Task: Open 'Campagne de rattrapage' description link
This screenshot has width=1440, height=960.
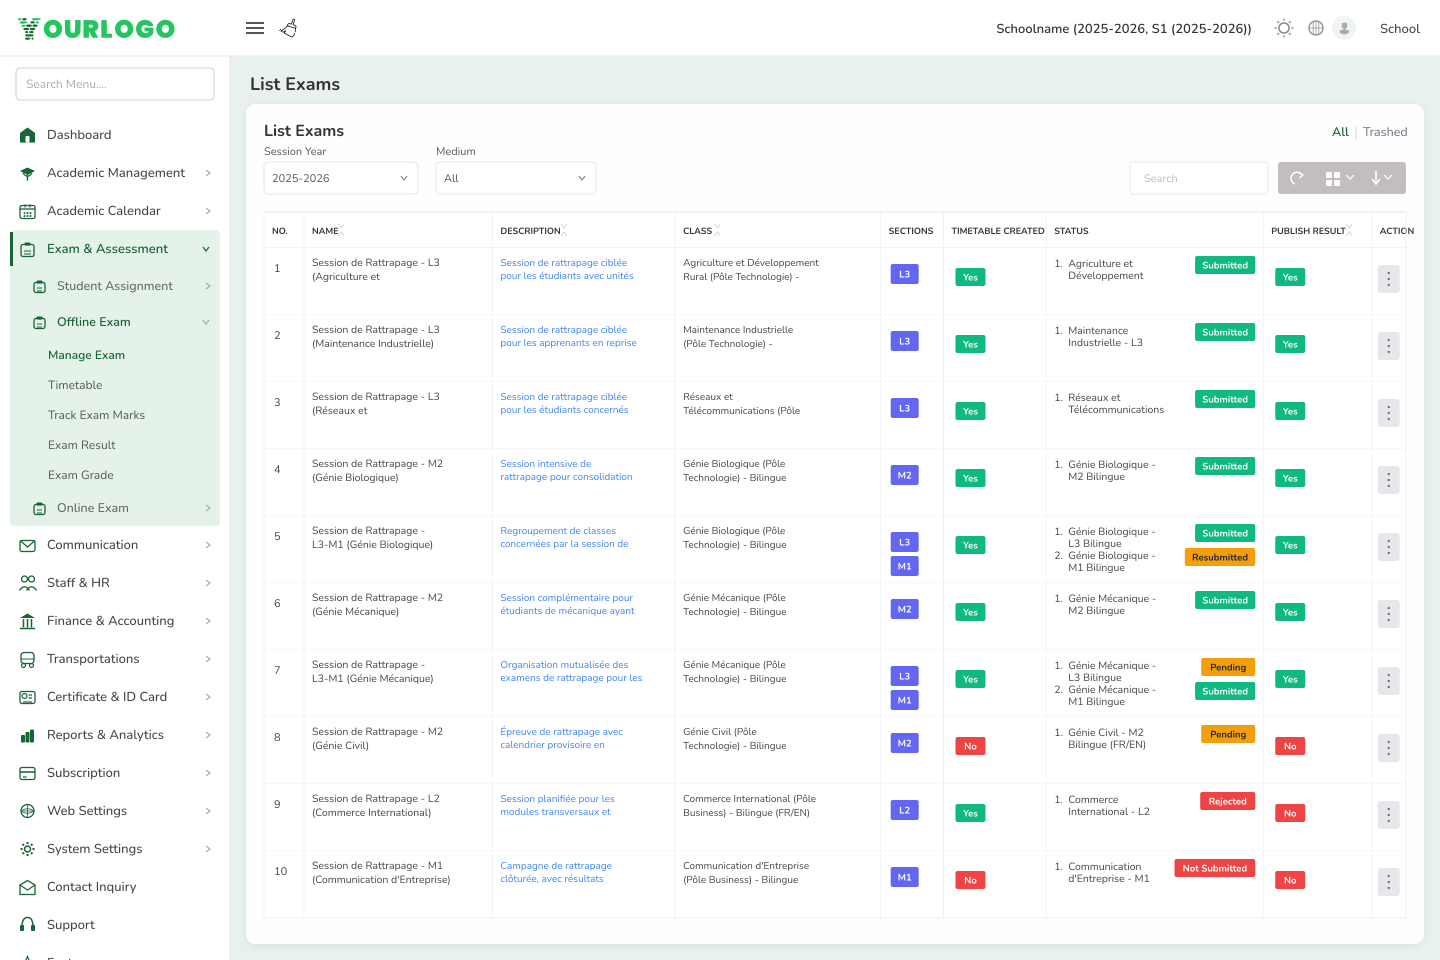Action: click(556, 873)
